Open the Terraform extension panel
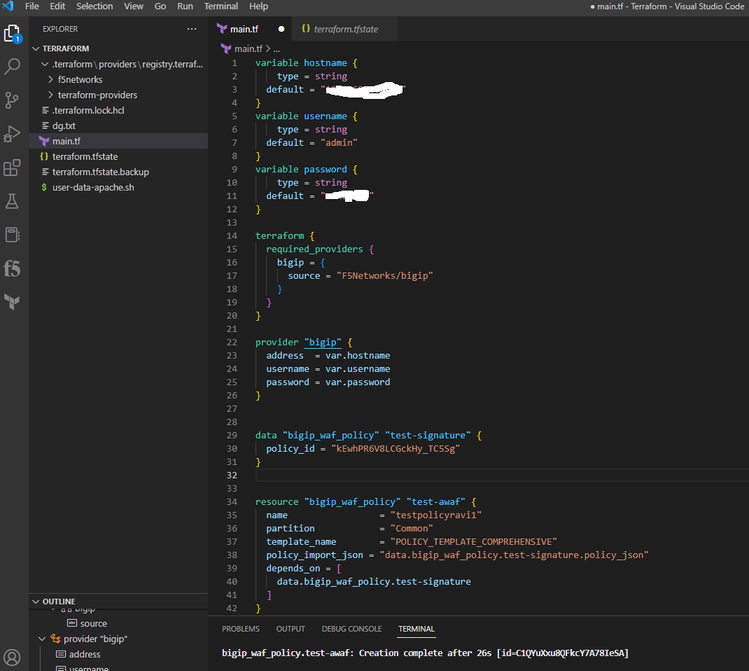 click(x=13, y=302)
